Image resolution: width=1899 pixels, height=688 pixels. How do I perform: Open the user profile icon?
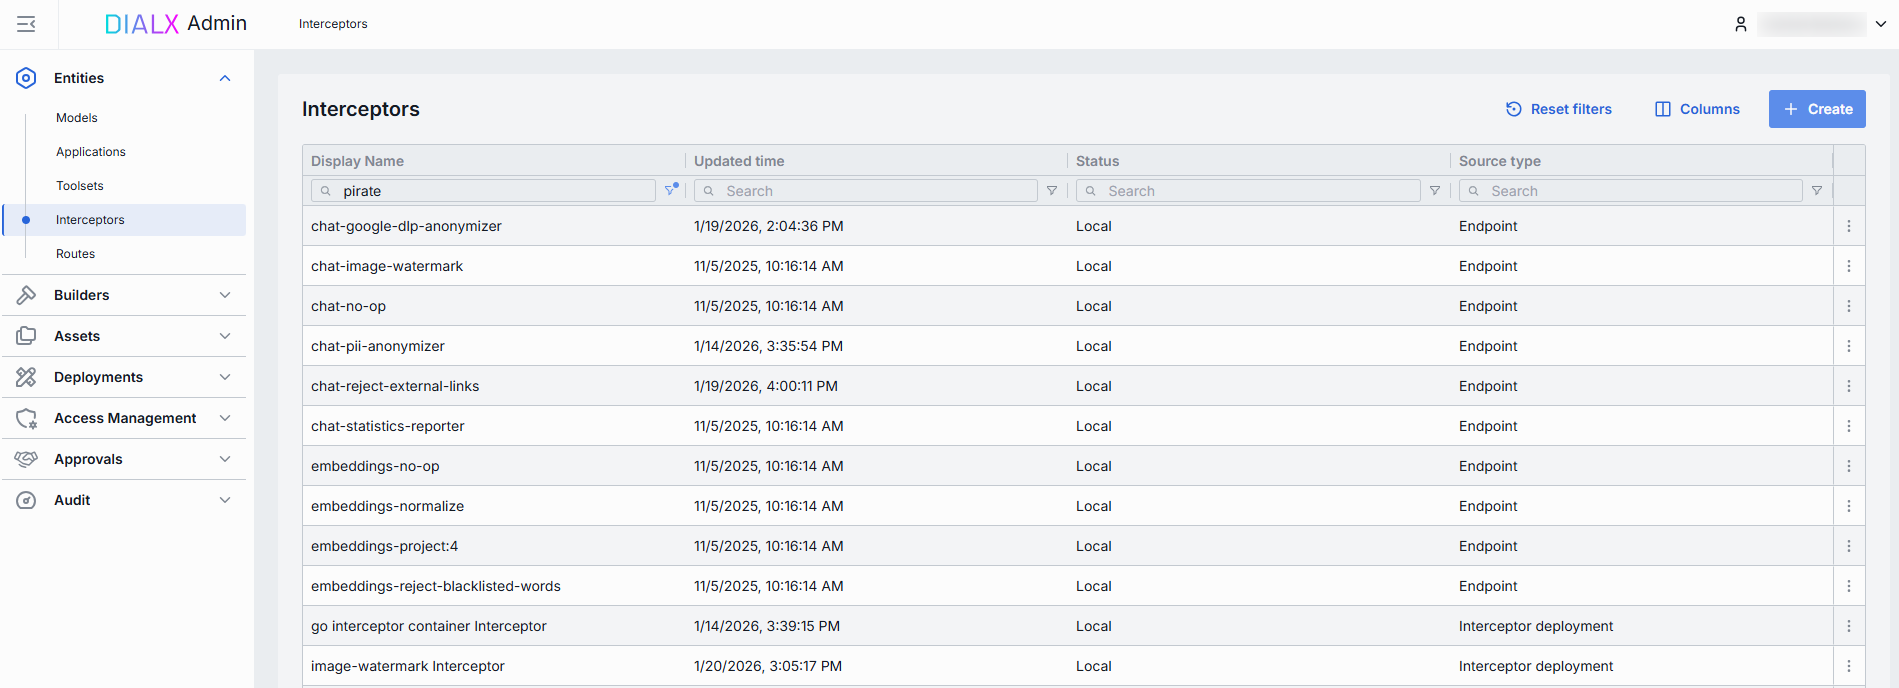pos(1740,24)
